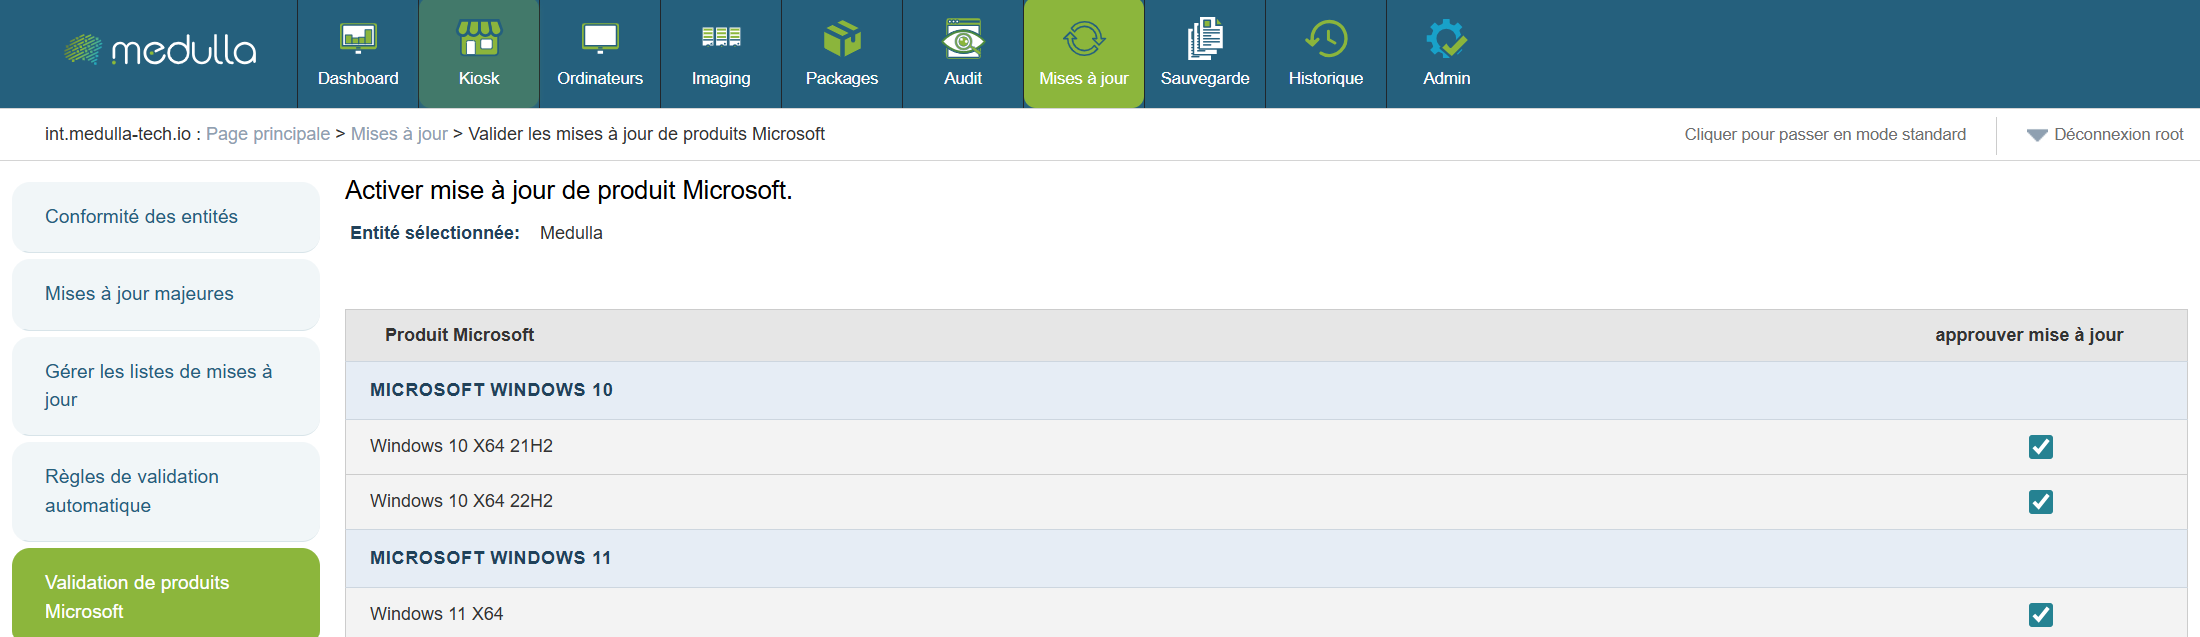Disable Windows 11 X64 update approval
This screenshot has width=2200, height=637.
pos(2041,615)
